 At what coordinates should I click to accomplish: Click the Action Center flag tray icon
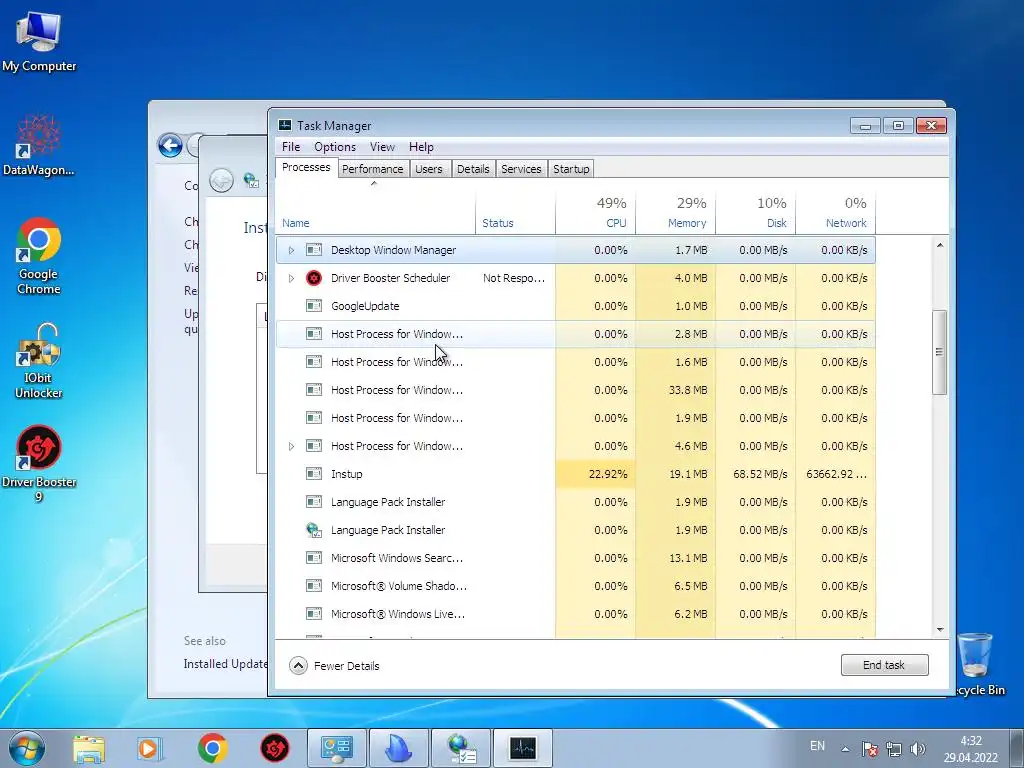pyautogui.click(x=870, y=749)
